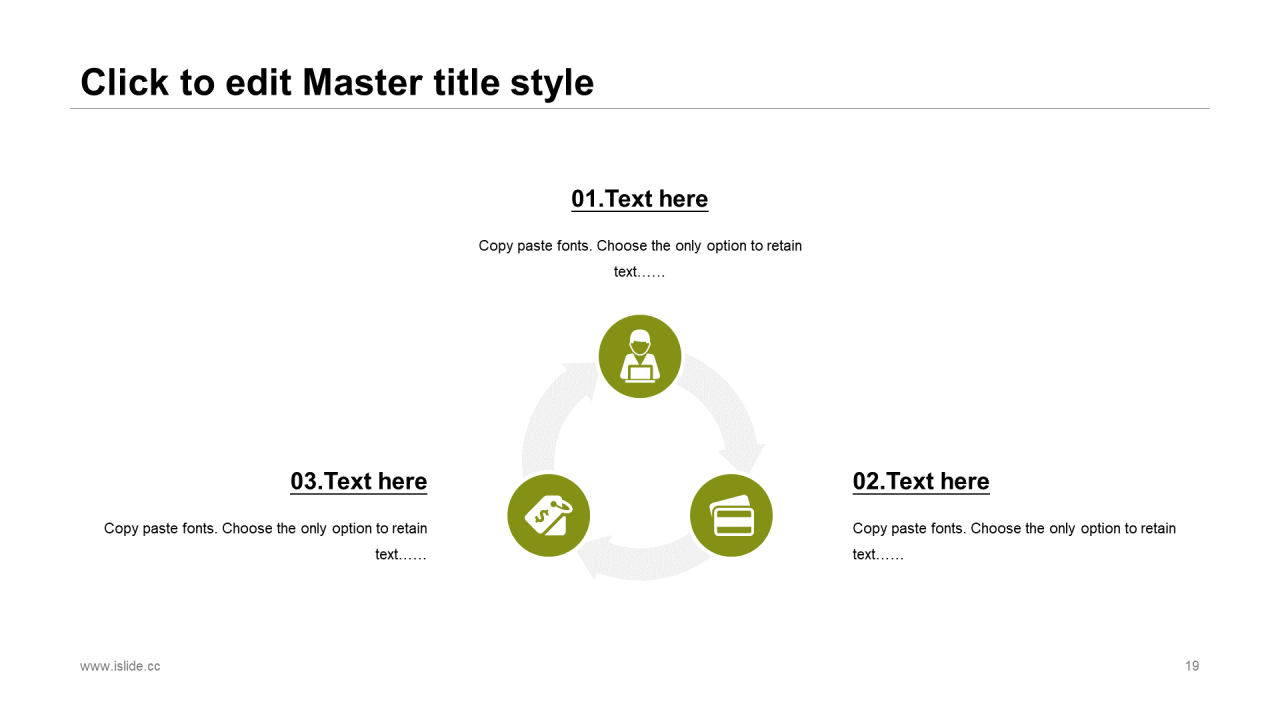
Task: Click the credit card icon circle
Action: pyautogui.click(x=731, y=515)
